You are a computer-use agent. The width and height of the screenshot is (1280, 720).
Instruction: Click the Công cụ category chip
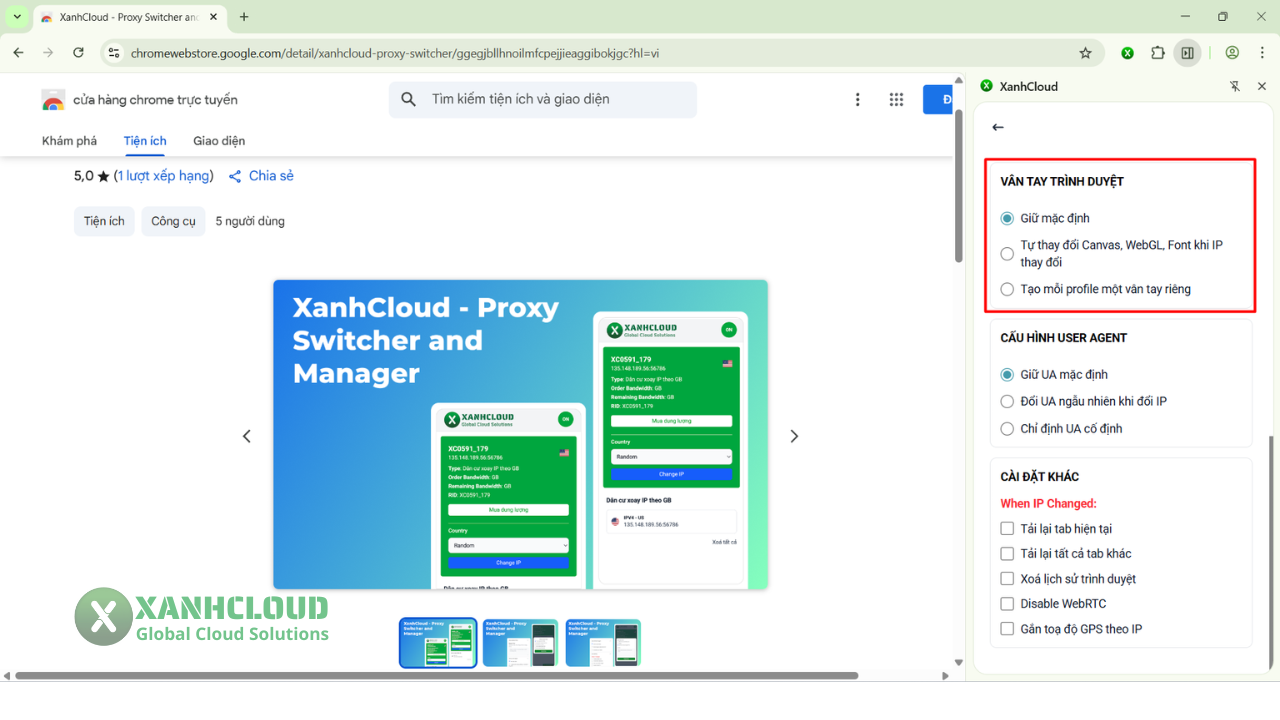174,221
